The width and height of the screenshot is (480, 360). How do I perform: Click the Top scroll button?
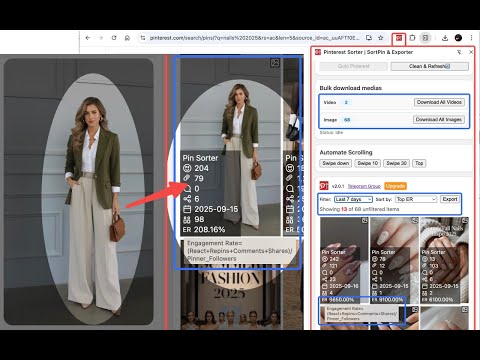tap(419, 163)
